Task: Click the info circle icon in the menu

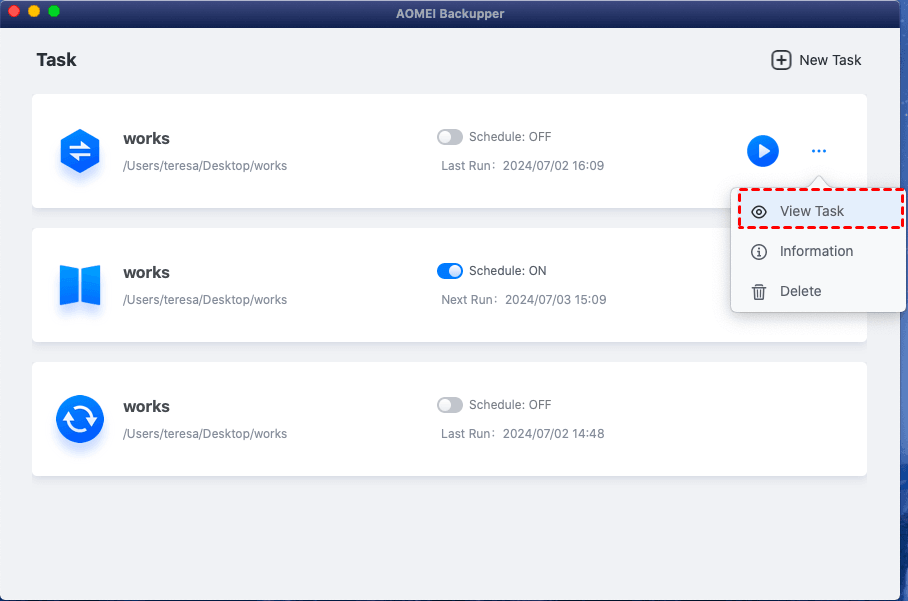Action: coord(759,252)
